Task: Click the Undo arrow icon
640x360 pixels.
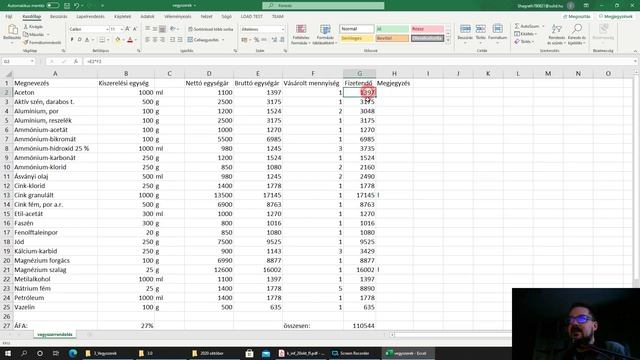Action: [x=76, y=6]
